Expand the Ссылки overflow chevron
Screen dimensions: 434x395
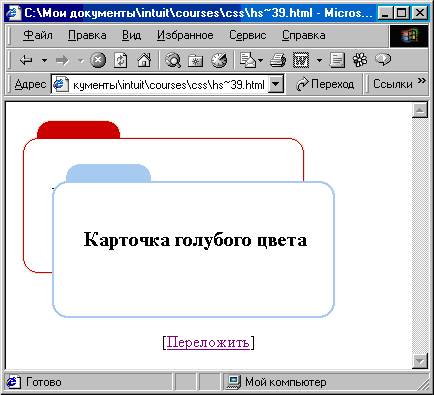click(422, 80)
